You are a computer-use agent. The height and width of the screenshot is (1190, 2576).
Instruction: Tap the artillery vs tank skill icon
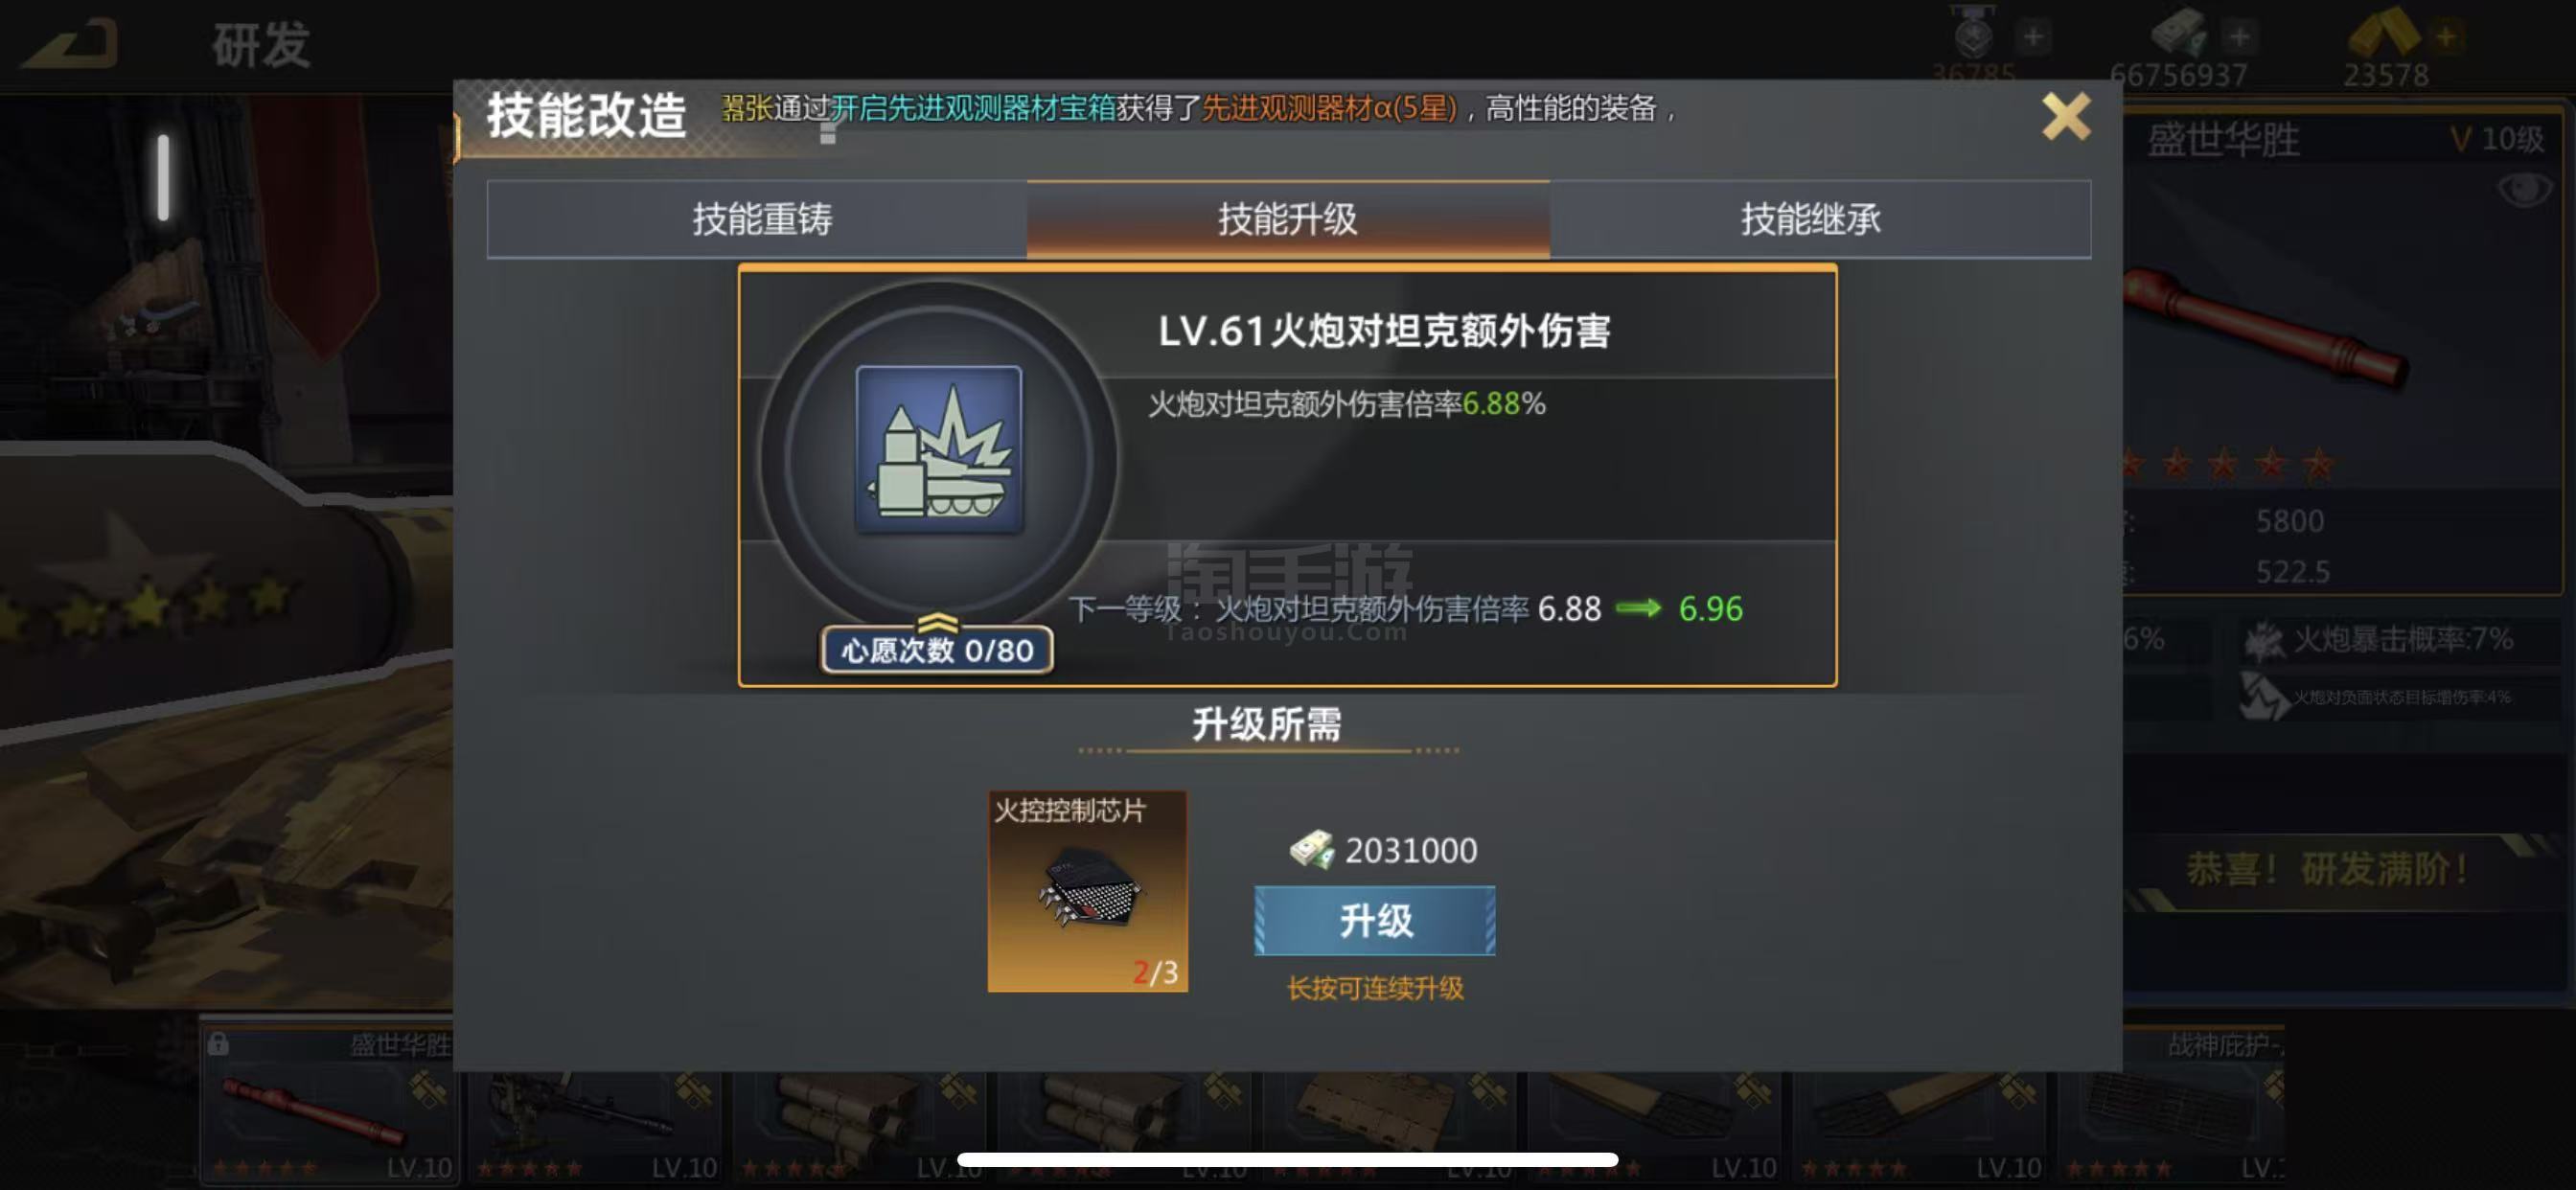click(x=939, y=449)
